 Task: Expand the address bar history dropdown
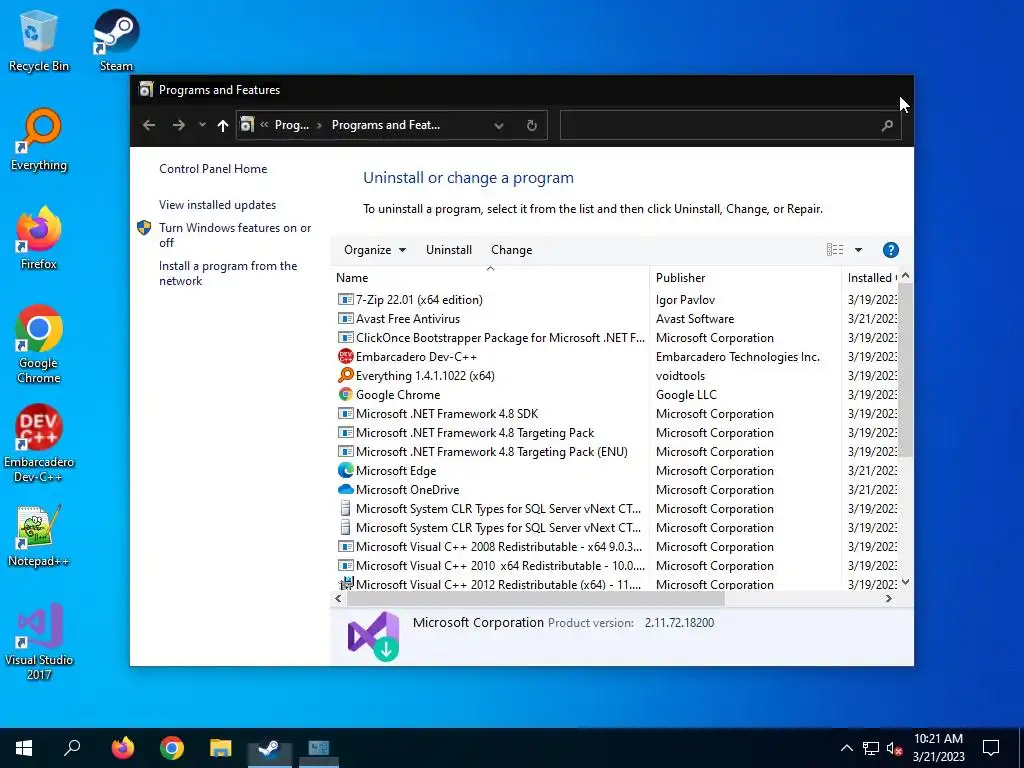click(498, 125)
